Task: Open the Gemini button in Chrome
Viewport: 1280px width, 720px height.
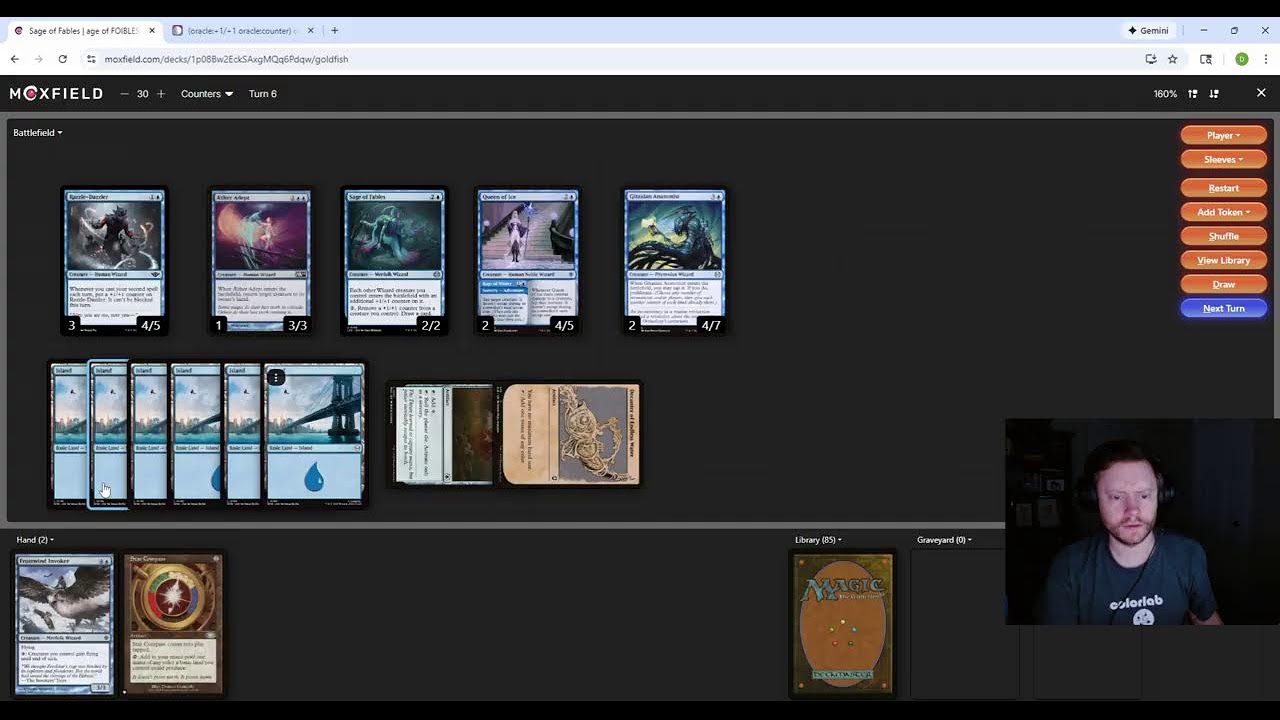Action: 1147,31
